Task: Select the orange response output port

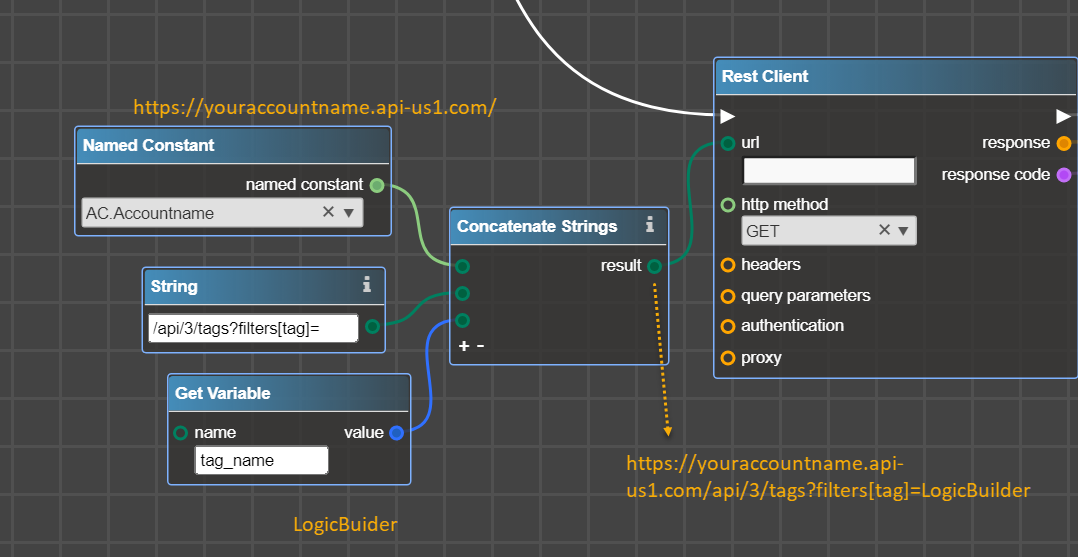Action: pos(1064,143)
